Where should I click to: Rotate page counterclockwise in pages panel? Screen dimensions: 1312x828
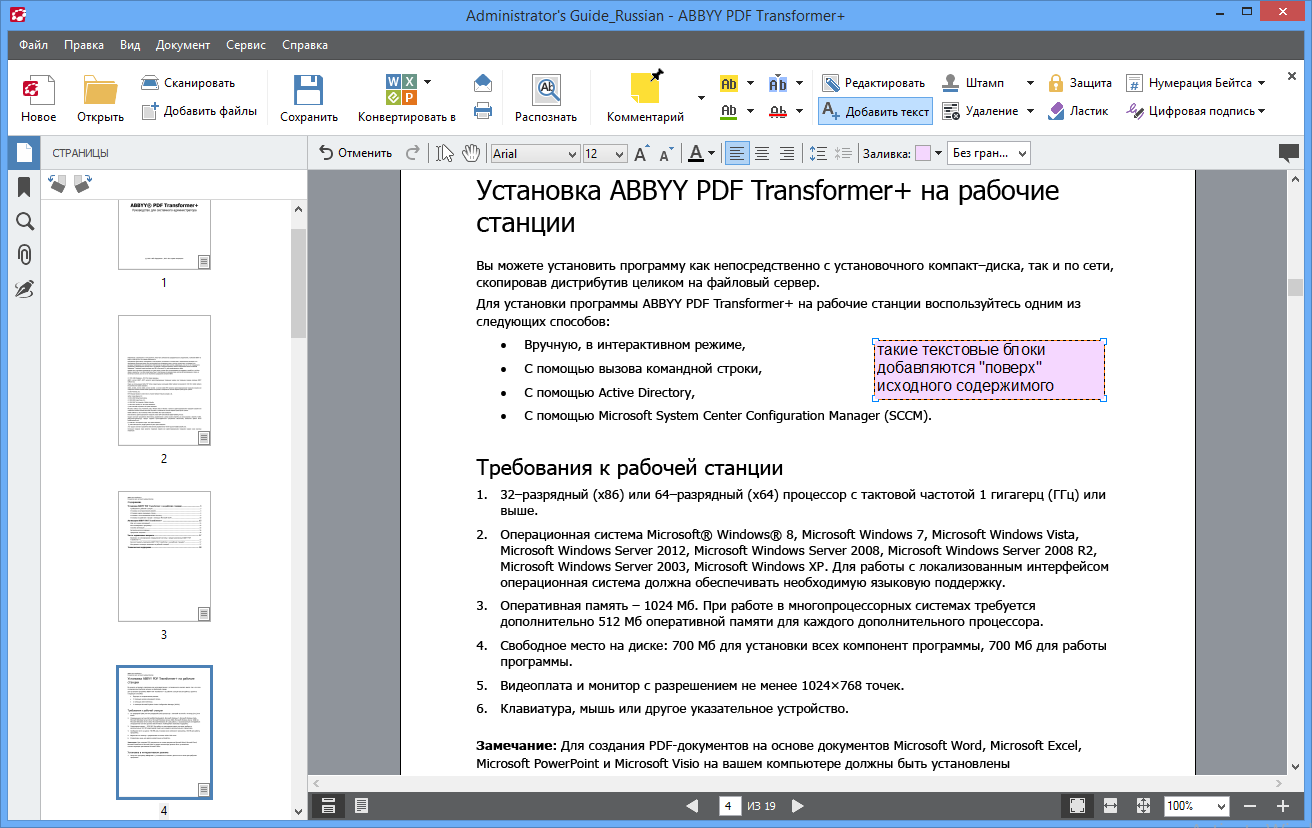(x=58, y=183)
